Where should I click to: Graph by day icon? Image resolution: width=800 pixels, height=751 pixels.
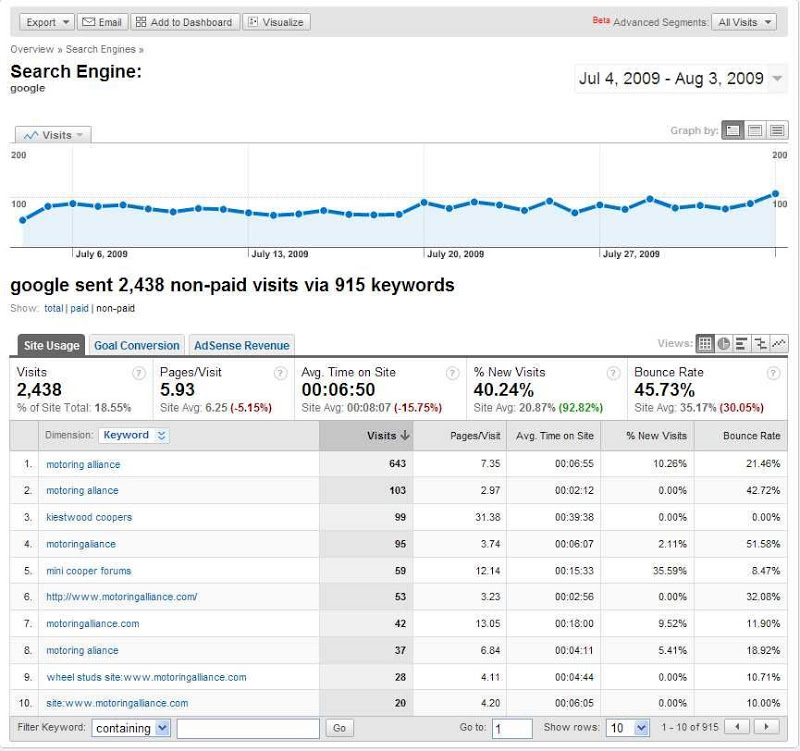tap(733, 131)
